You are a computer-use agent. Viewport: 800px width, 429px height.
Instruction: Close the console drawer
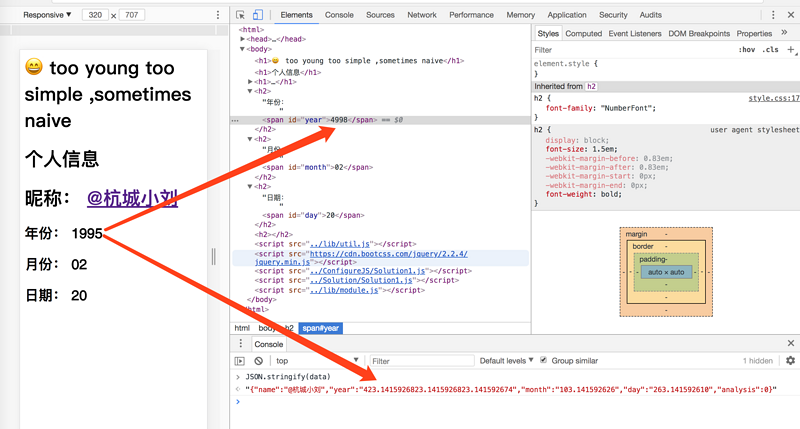point(791,343)
